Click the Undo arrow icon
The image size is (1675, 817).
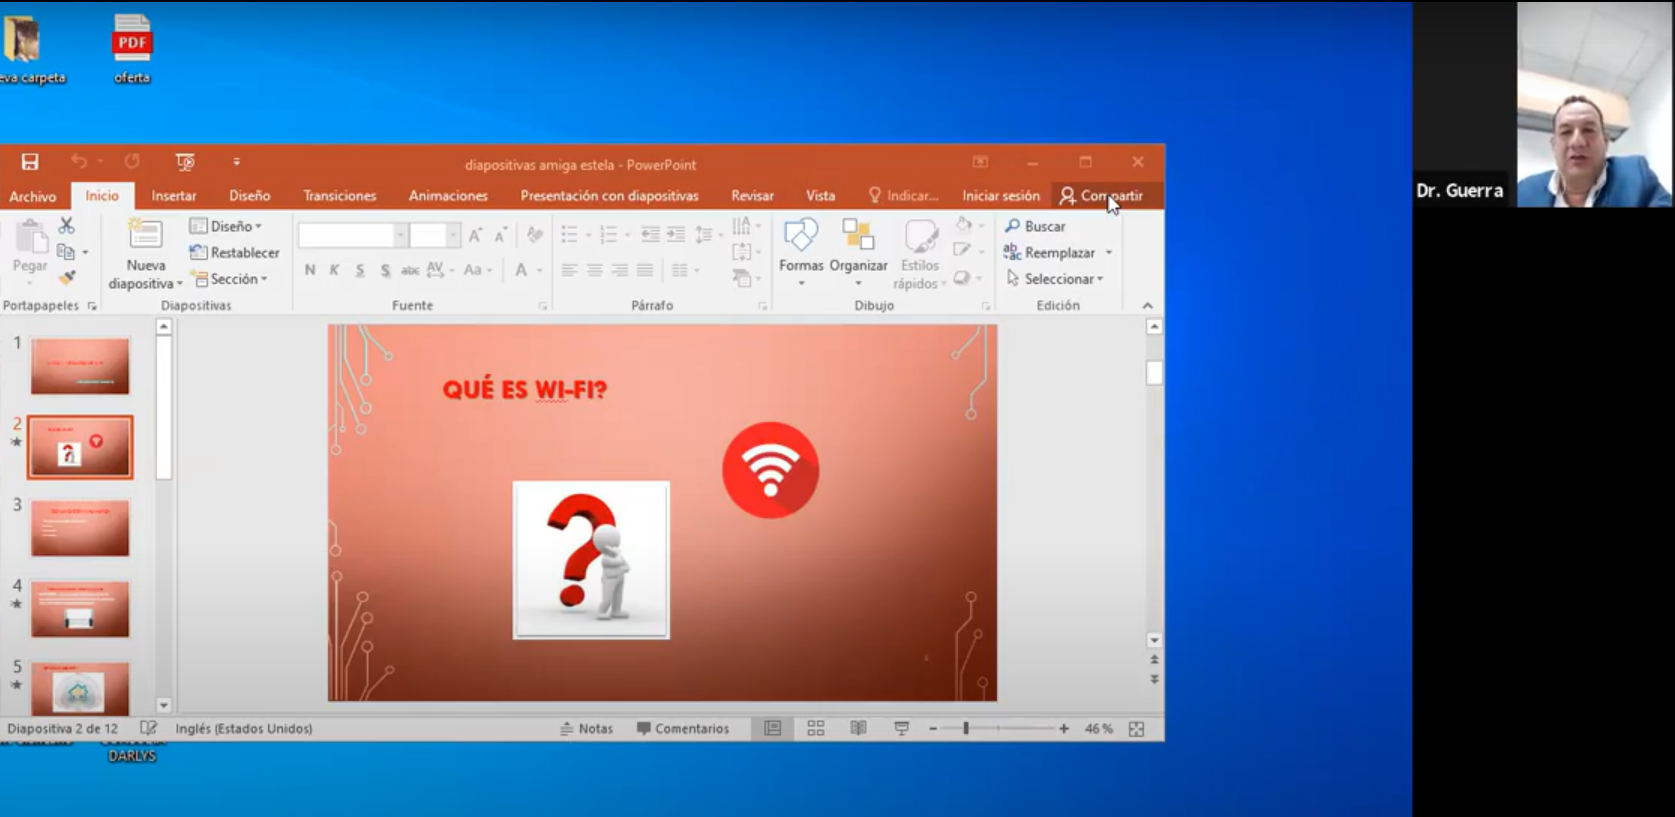point(79,161)
